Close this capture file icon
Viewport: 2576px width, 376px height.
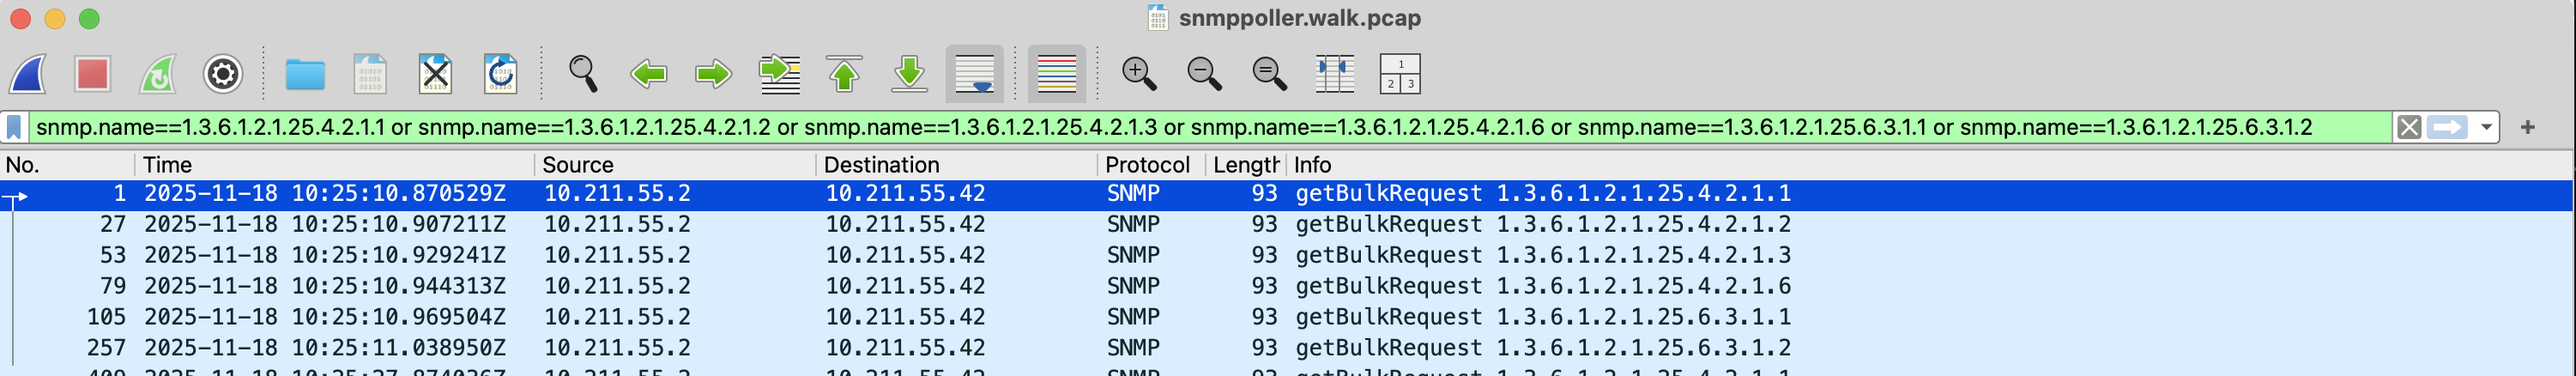tap(435, 74)
